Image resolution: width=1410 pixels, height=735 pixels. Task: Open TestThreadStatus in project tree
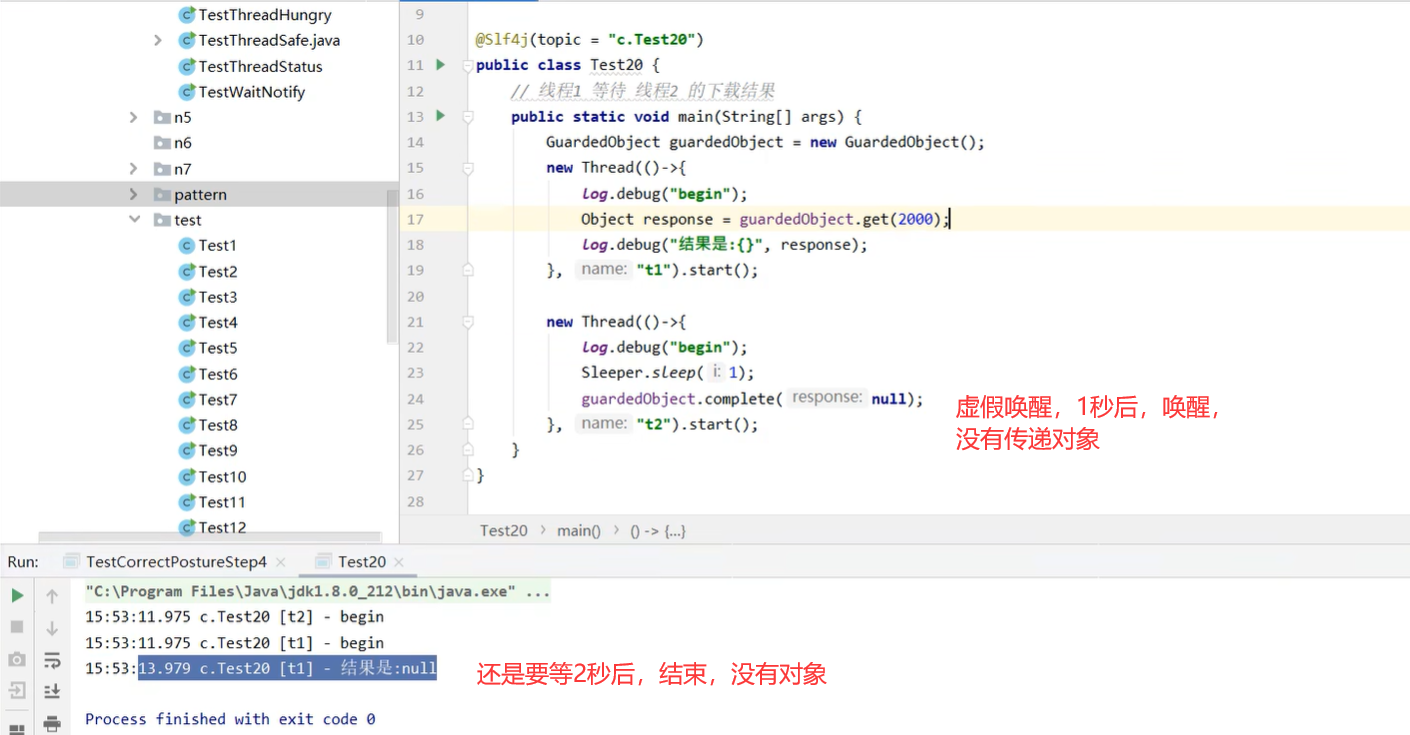(x=260, y=66)
